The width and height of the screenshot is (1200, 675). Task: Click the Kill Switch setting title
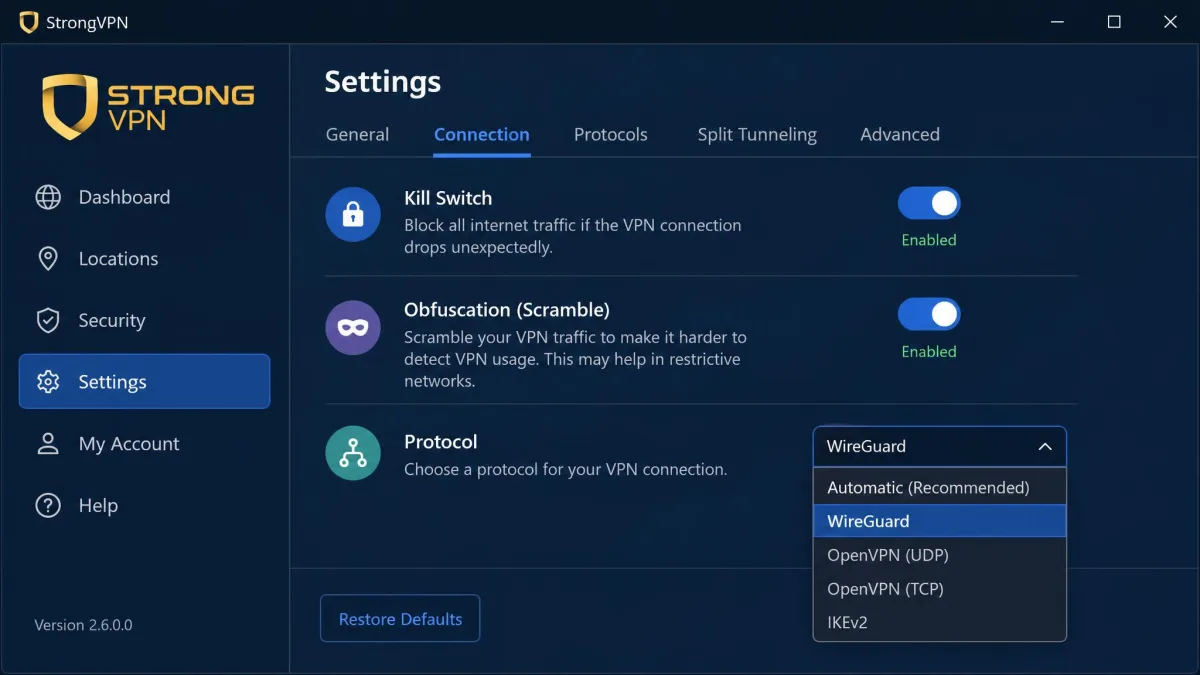(448, 198)
